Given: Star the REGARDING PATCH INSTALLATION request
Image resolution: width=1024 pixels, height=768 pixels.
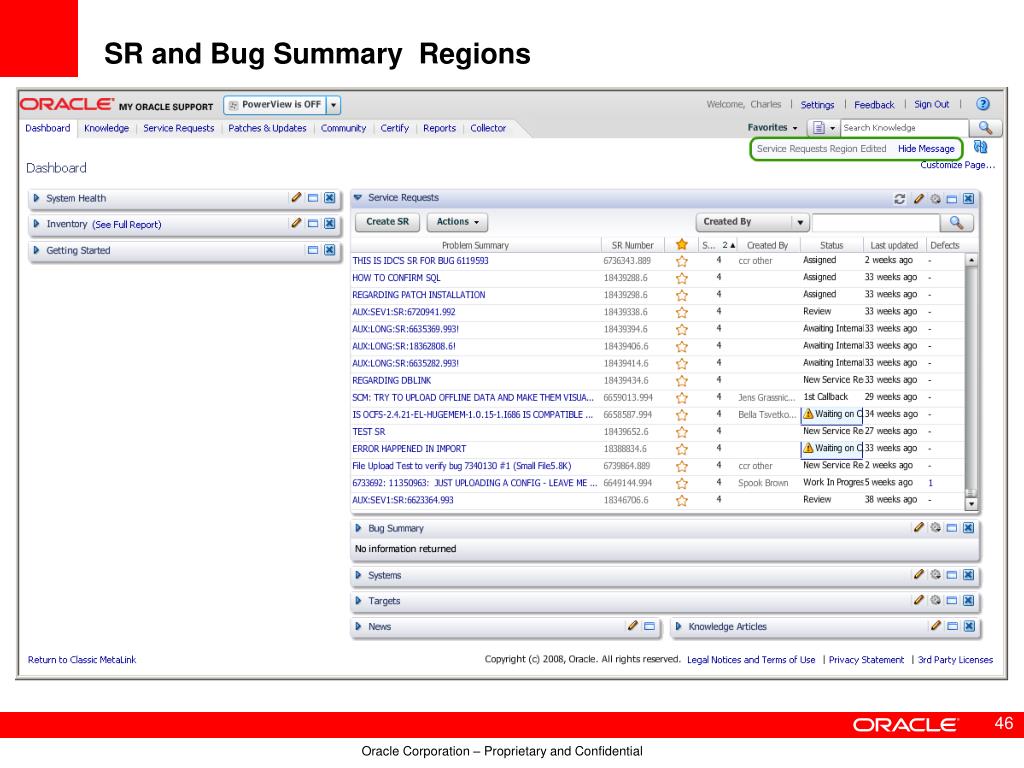Looking at the screenshot, I should [x=682, y=295].
